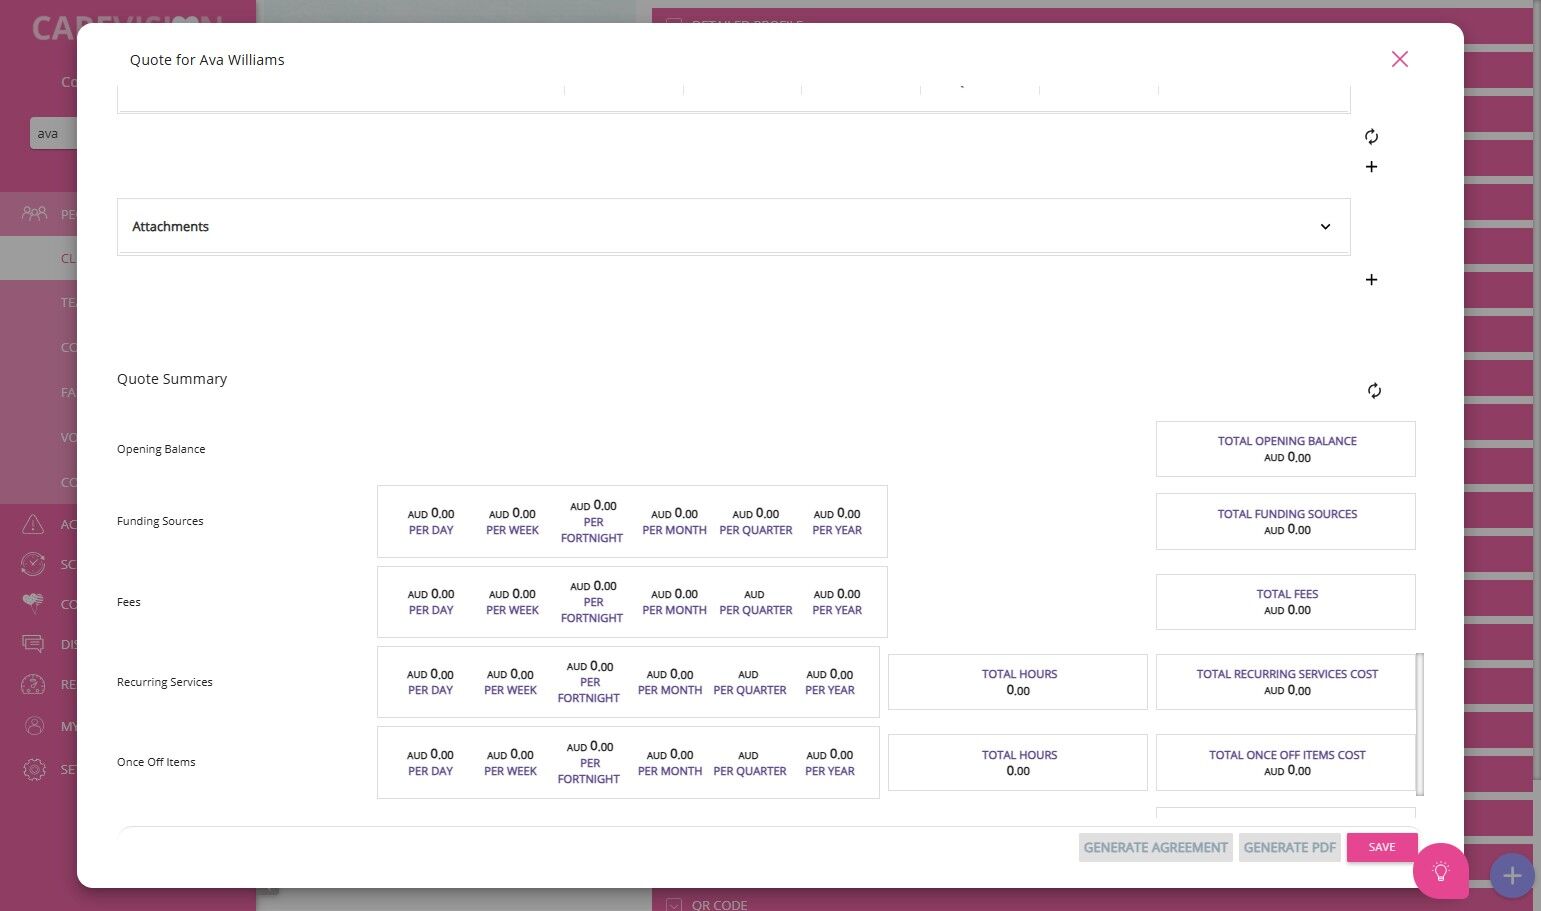The image size is (1541, 911).
Task: Click the Total Opening Balance box
Action: coord(1285,449)
